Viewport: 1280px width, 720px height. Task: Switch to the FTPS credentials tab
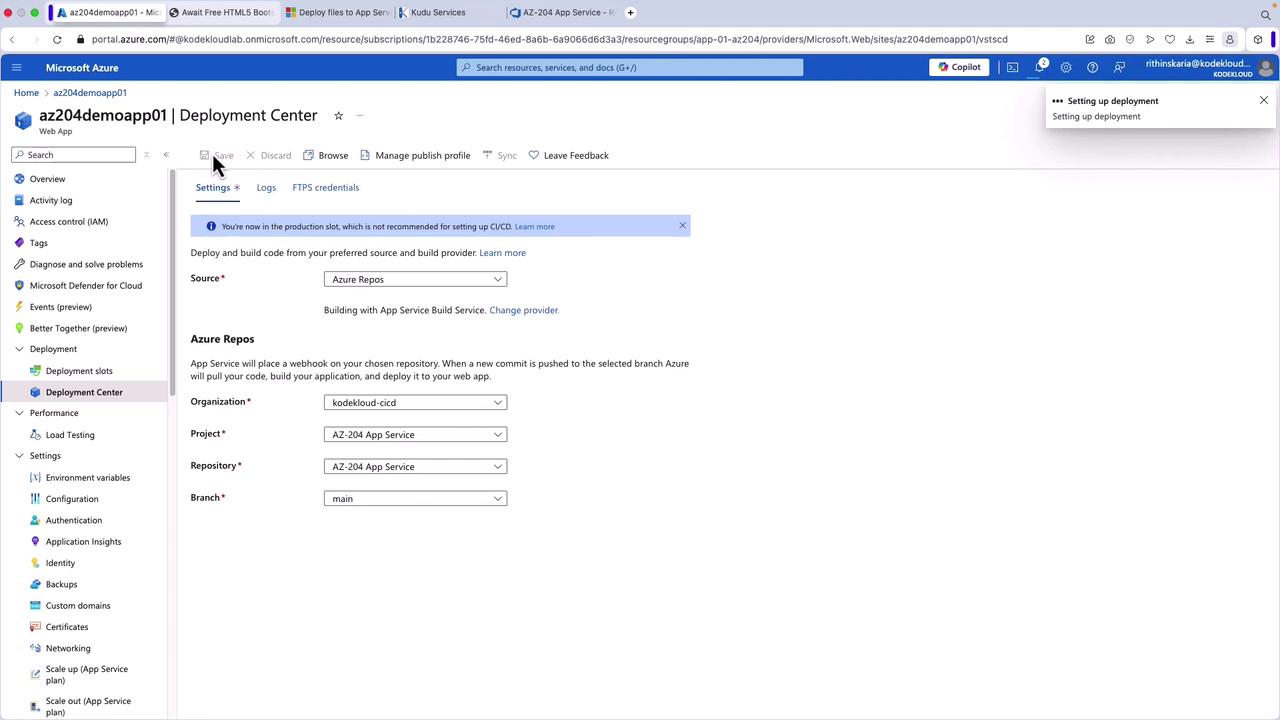coord(325,187)
